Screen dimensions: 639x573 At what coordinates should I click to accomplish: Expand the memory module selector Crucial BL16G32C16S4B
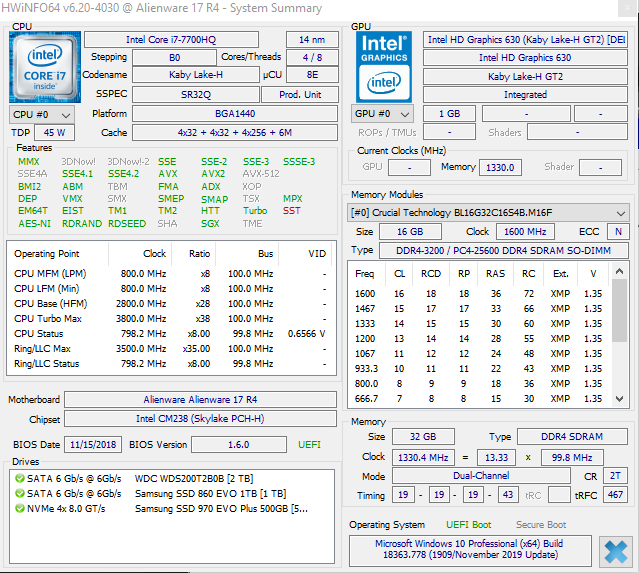(488, 213)
